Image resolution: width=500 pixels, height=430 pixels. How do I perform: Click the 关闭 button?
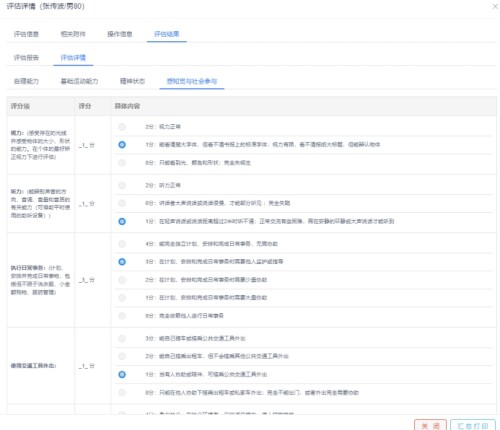tap(430, 425)
